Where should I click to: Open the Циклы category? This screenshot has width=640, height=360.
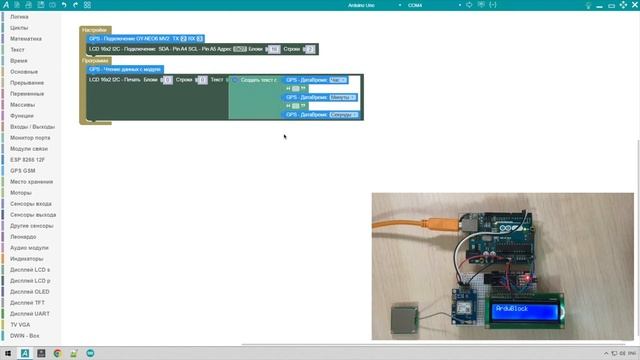point(19,28)
